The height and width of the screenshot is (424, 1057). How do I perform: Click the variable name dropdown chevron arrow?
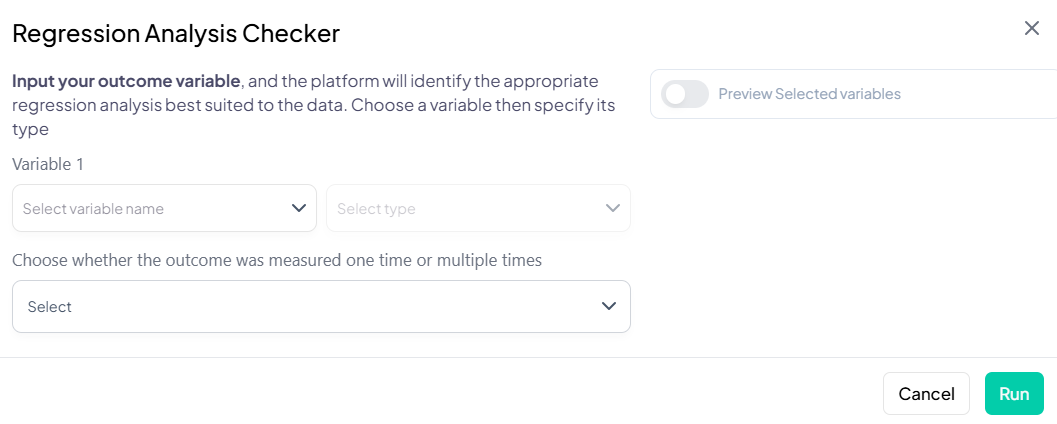coord(298,208)
